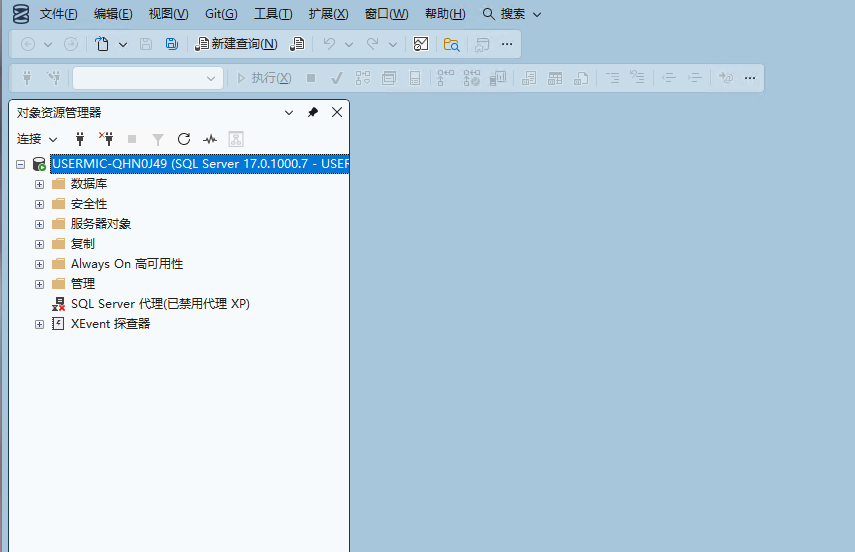Expand the 服务器对象 folder

pyautogui.click(x=39, y=224)
